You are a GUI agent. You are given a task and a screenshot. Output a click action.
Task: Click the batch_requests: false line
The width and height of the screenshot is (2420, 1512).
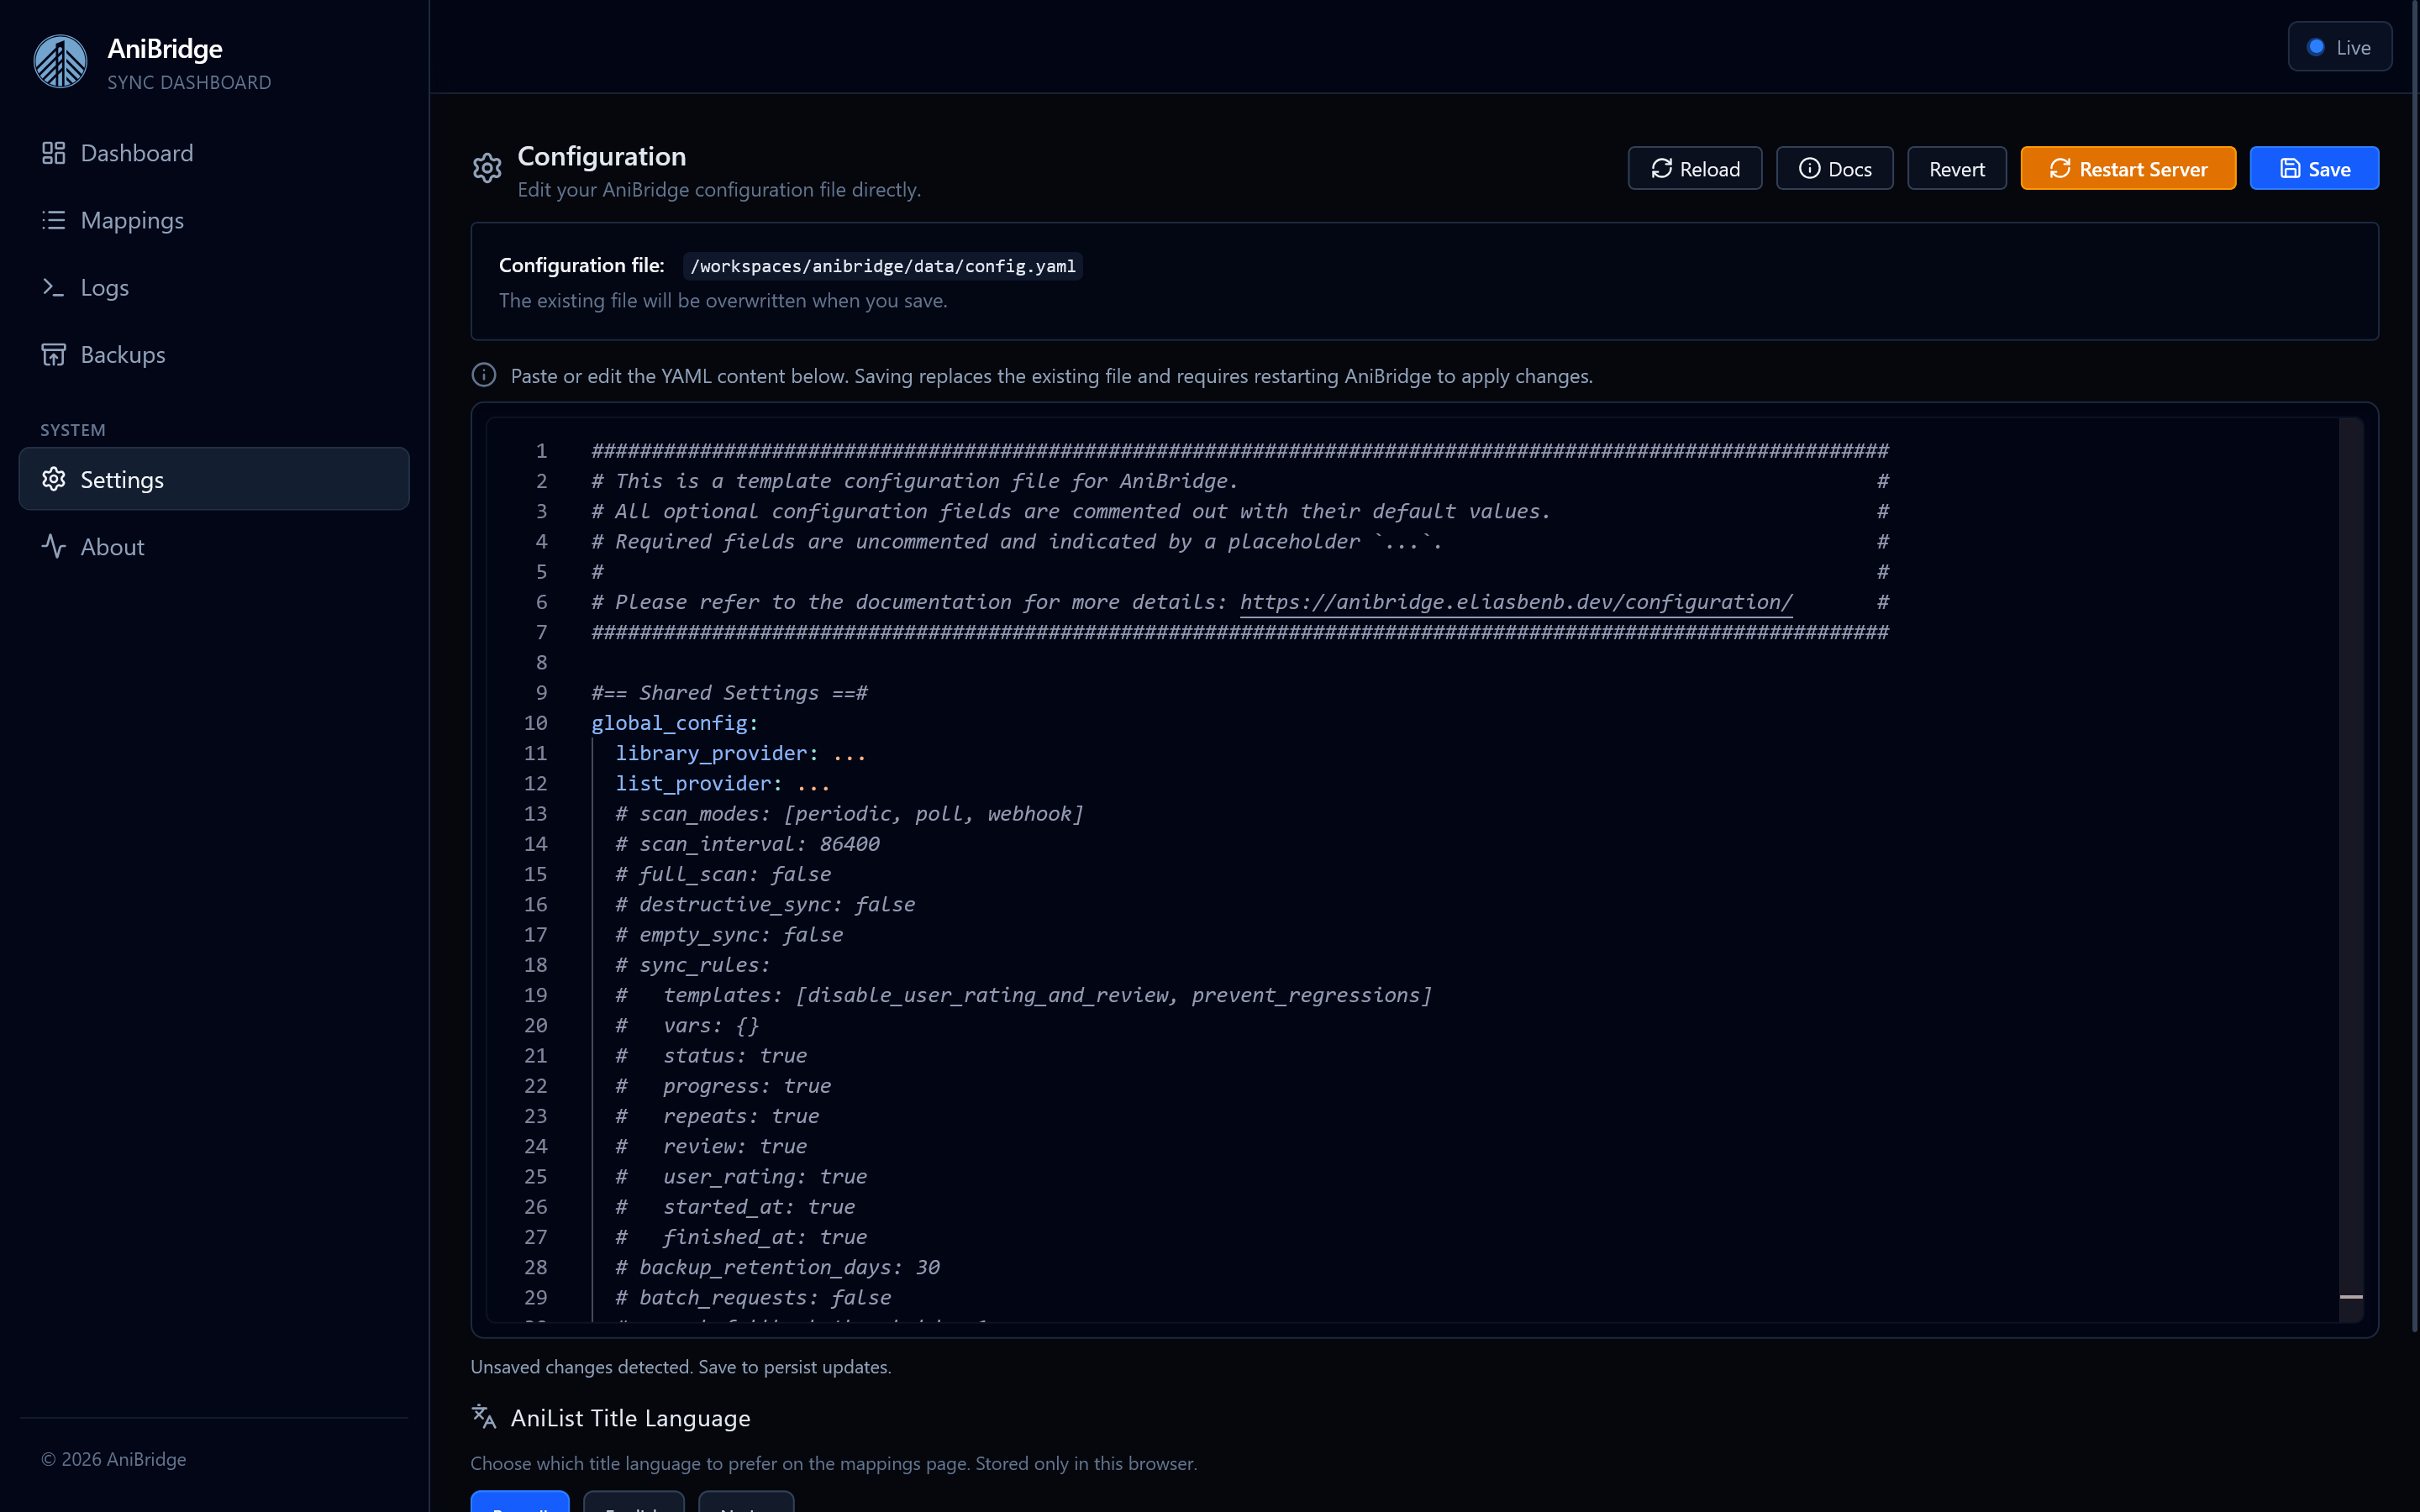click(753, 1297)
